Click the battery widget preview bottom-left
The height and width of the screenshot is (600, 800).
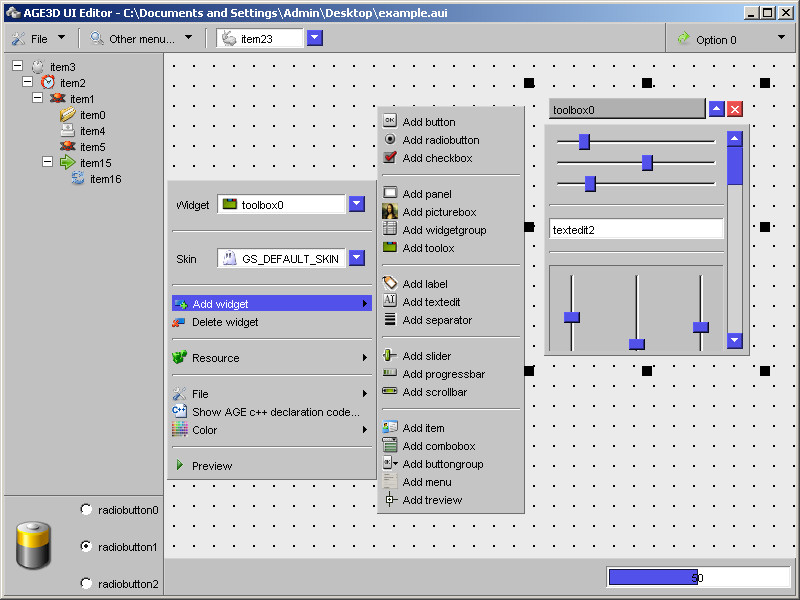[x=33, y=544]
